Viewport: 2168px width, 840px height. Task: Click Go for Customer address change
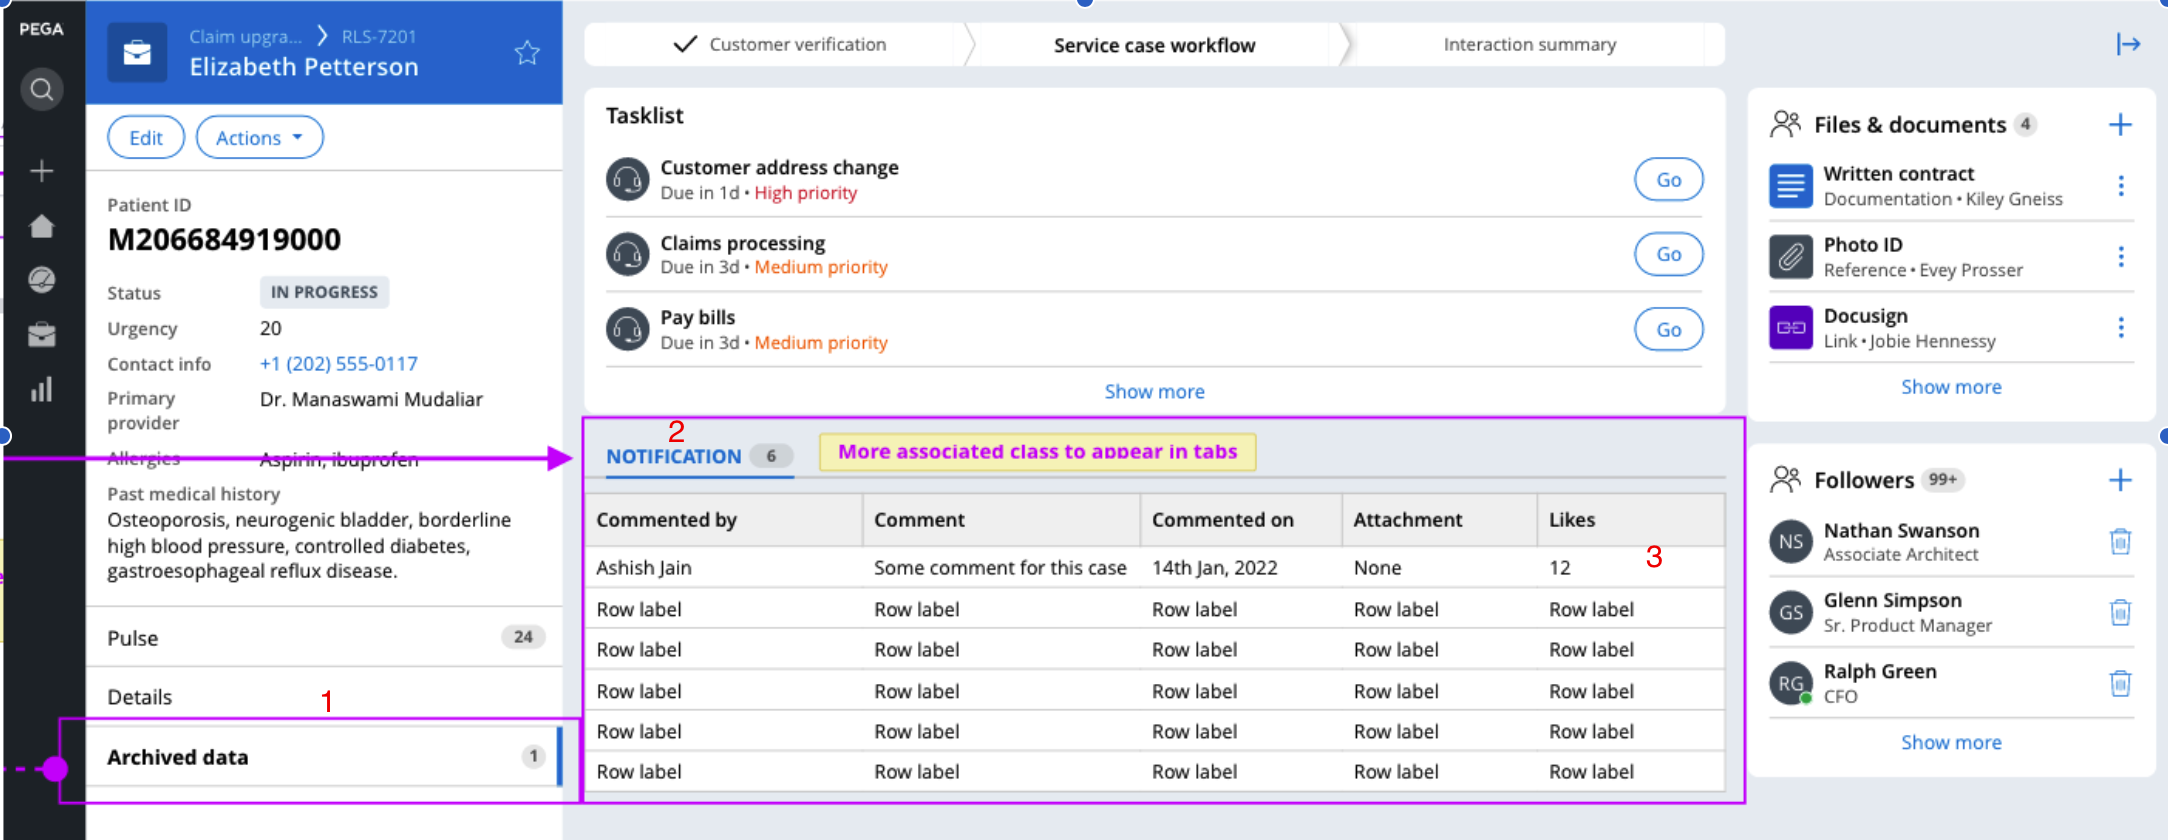click(x=1669, y=180)
